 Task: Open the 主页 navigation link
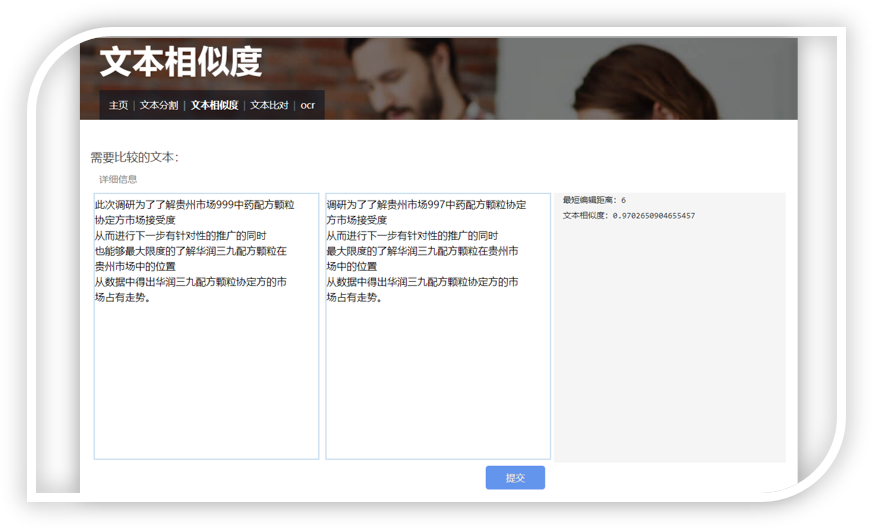[x=118, y=105]
